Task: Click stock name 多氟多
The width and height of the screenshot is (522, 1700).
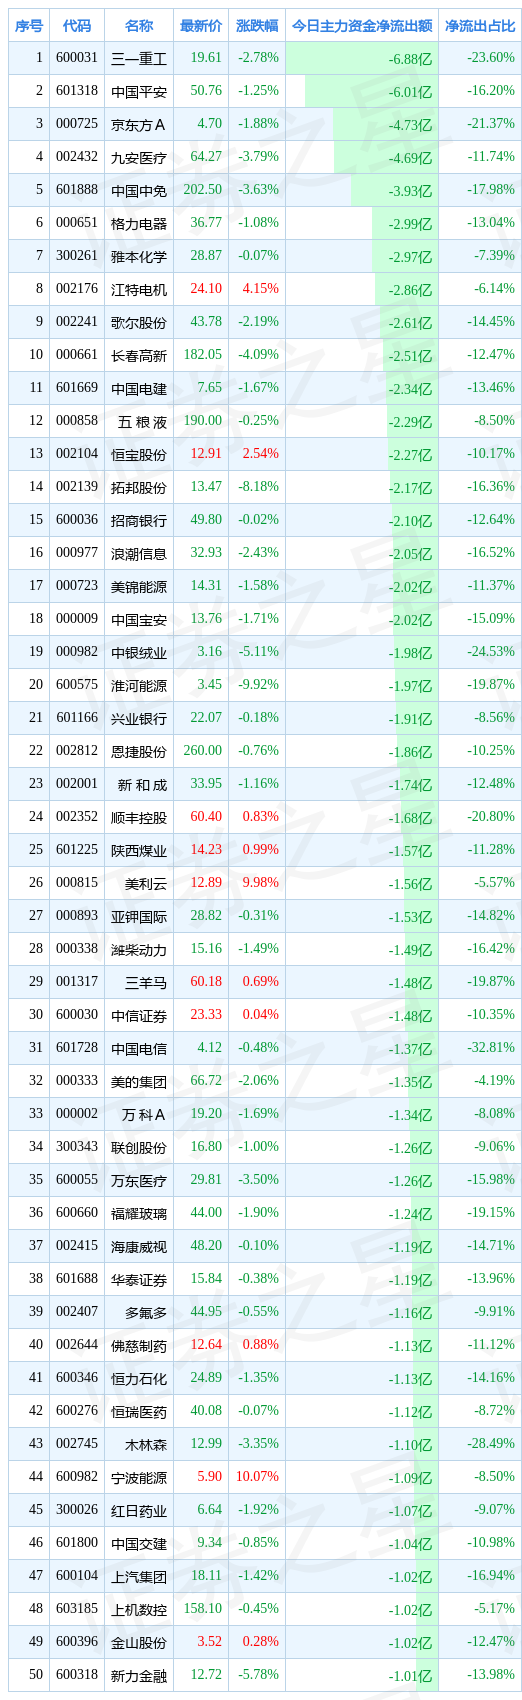Action: (146, 1312)
